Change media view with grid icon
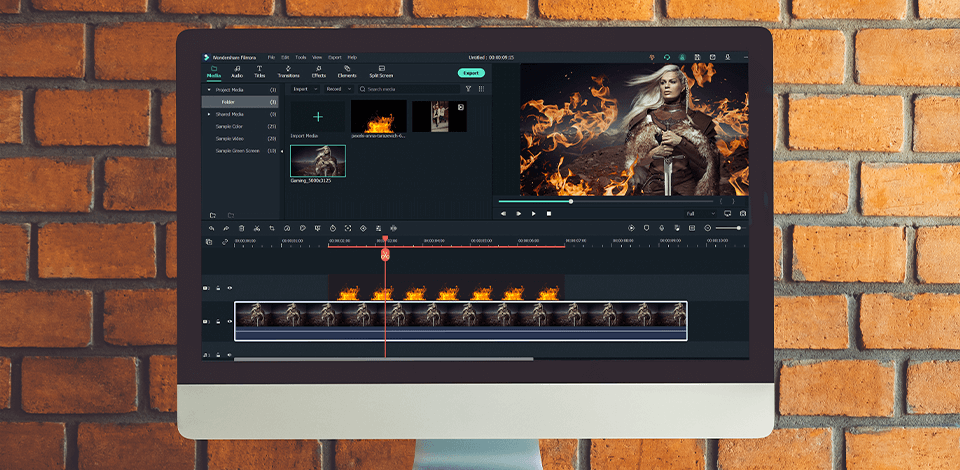The image size is (960, 470). pos(481,89)
